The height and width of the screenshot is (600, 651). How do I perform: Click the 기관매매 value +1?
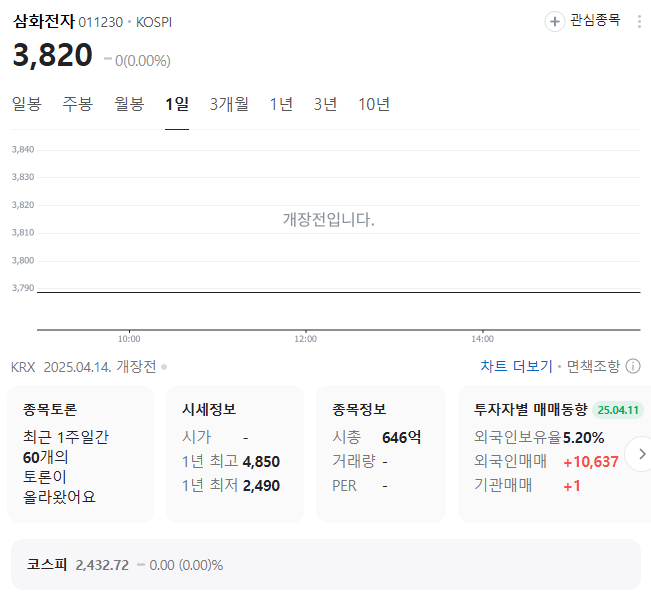572,486
